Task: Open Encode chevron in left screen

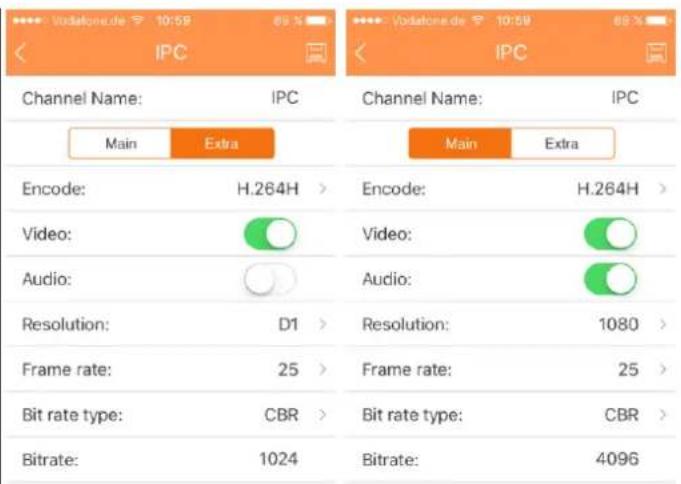Action: pyautogui.click(x=323, y=189)
